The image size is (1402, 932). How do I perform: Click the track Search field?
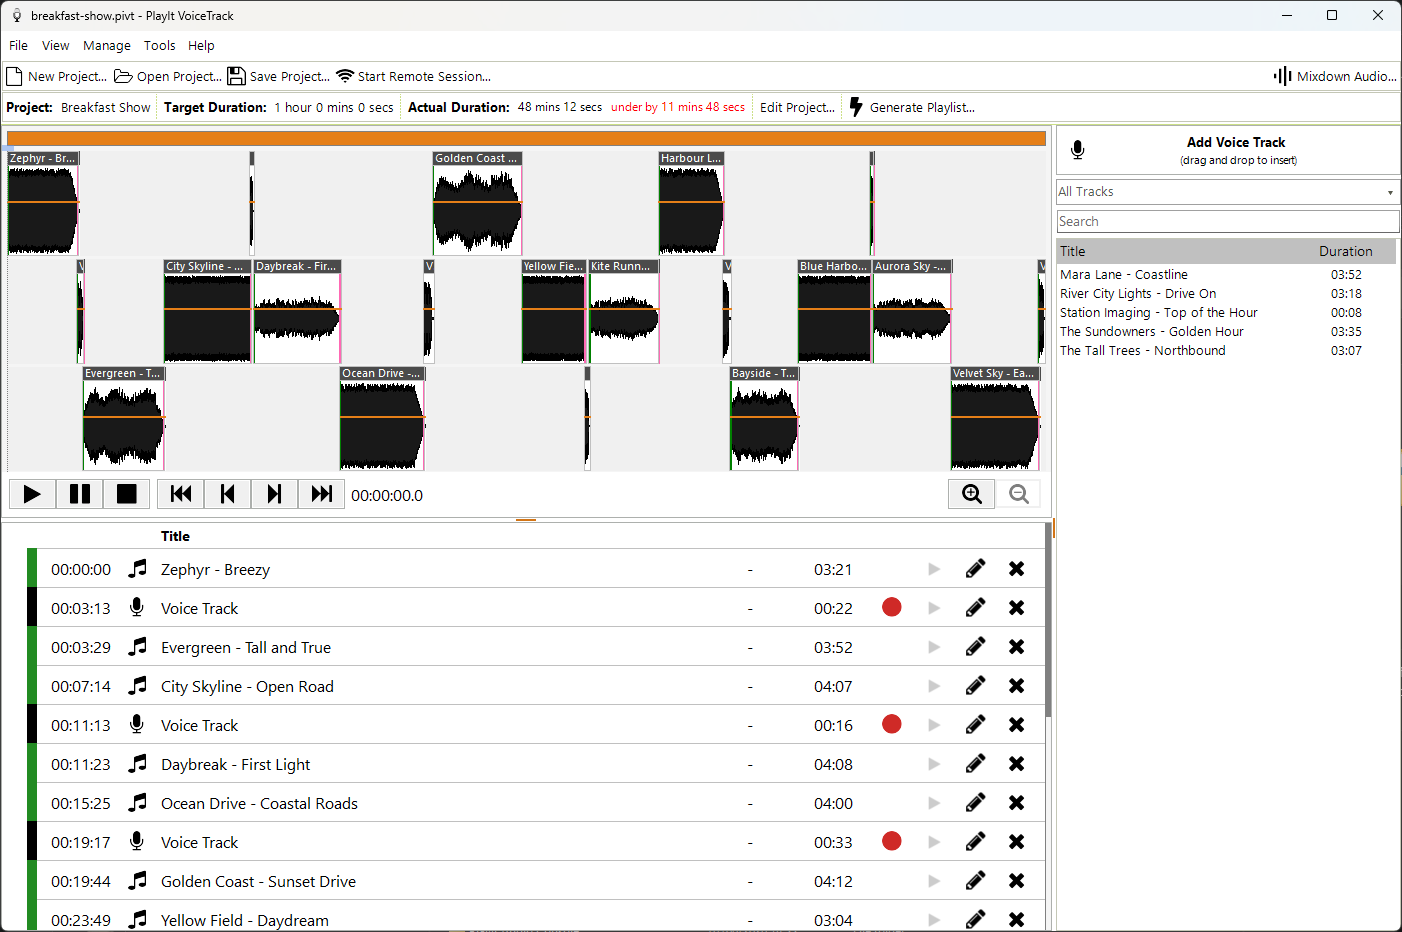coord(1228,221)
